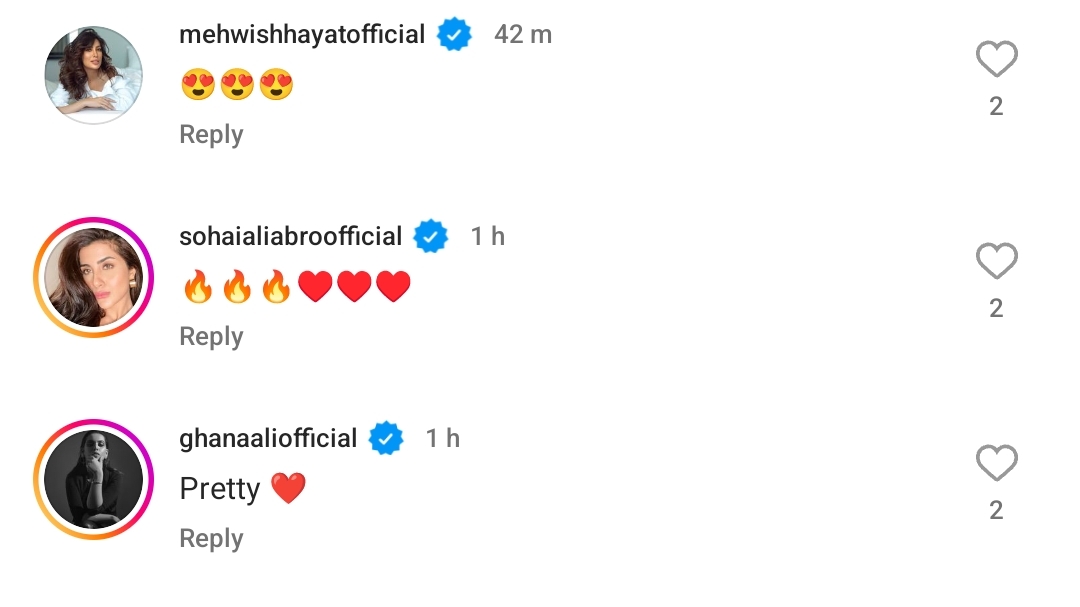This screenshot has height=607, width=1080.
Task: View sohaialiabroofficial's story from avatar
Action: (x=94, y=276)
